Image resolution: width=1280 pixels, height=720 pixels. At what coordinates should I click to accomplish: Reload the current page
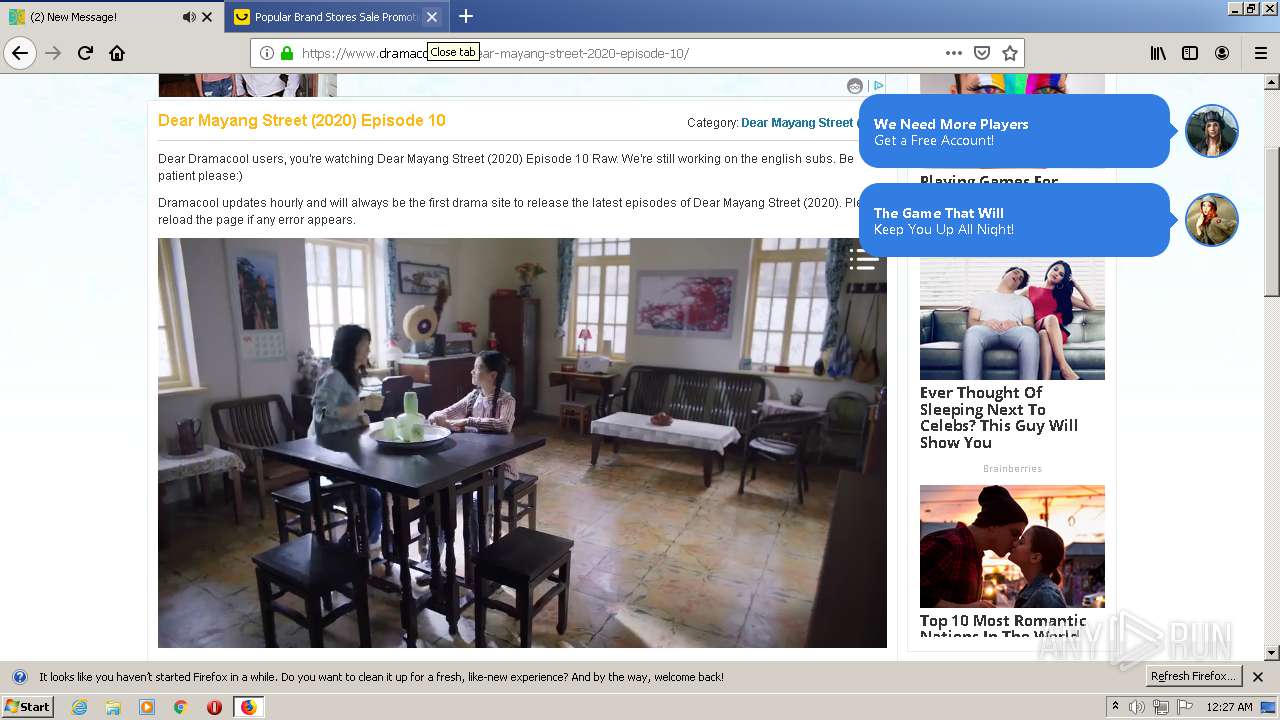tap(85, 53)
